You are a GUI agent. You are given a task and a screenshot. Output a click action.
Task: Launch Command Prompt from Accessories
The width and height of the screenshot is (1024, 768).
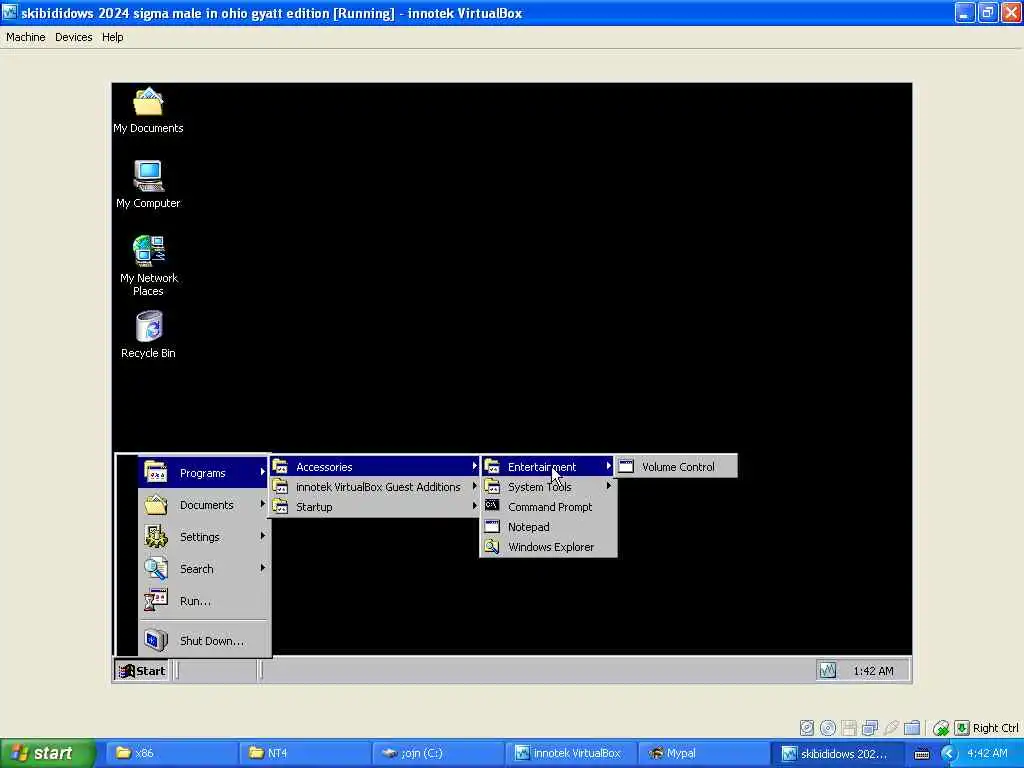(548, 507)
